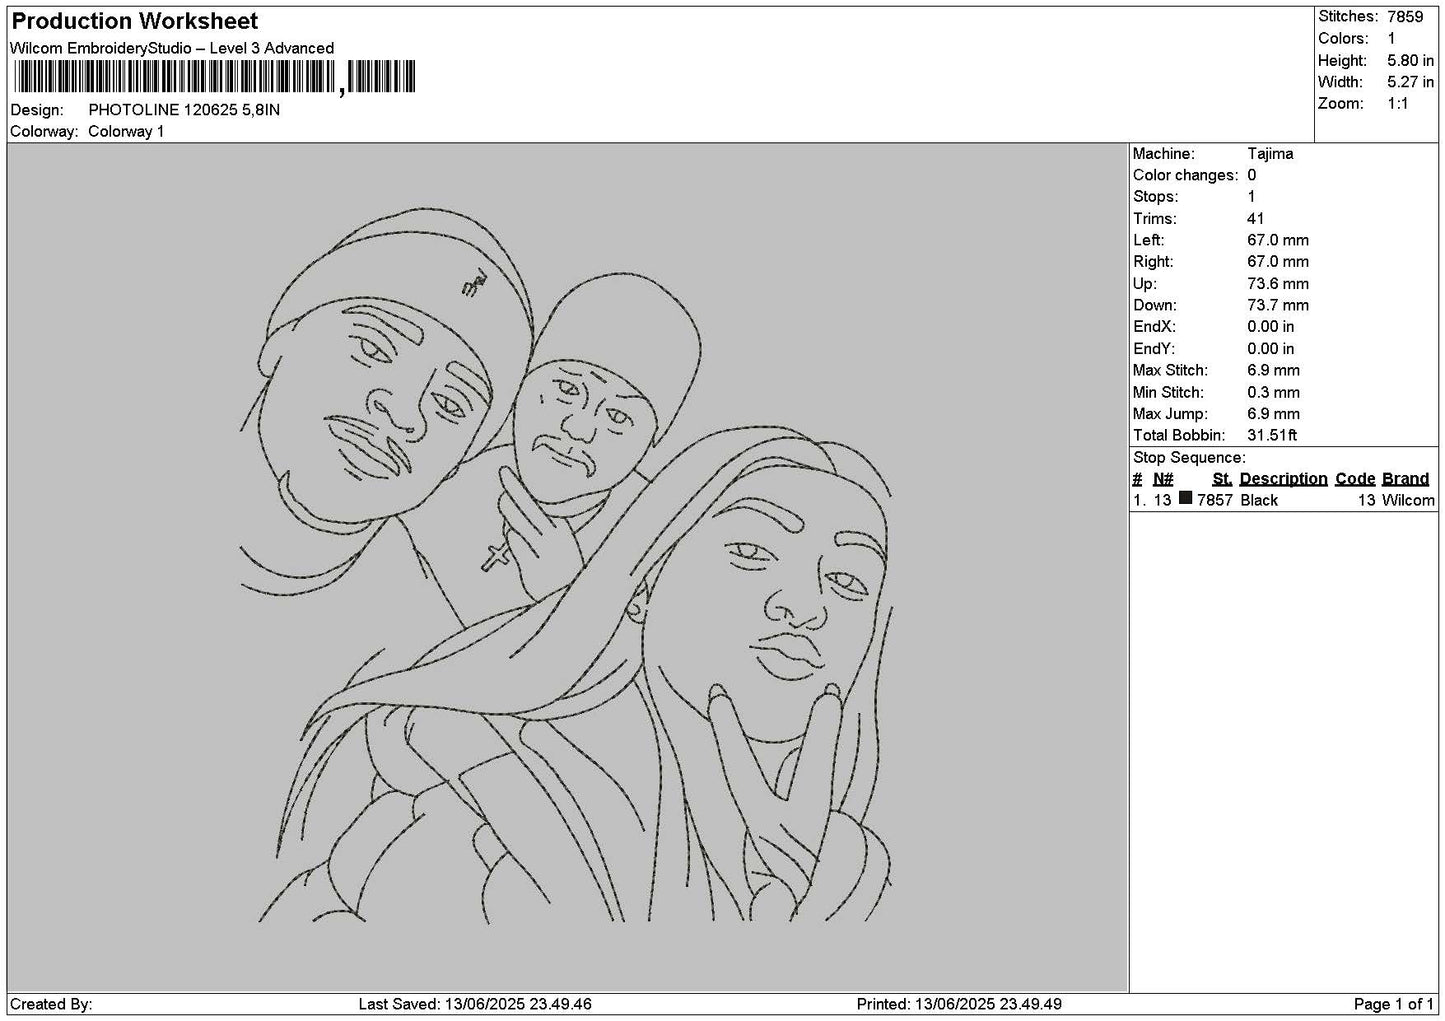
Task: Click the design barcode
Action: [x=214, y=77]
